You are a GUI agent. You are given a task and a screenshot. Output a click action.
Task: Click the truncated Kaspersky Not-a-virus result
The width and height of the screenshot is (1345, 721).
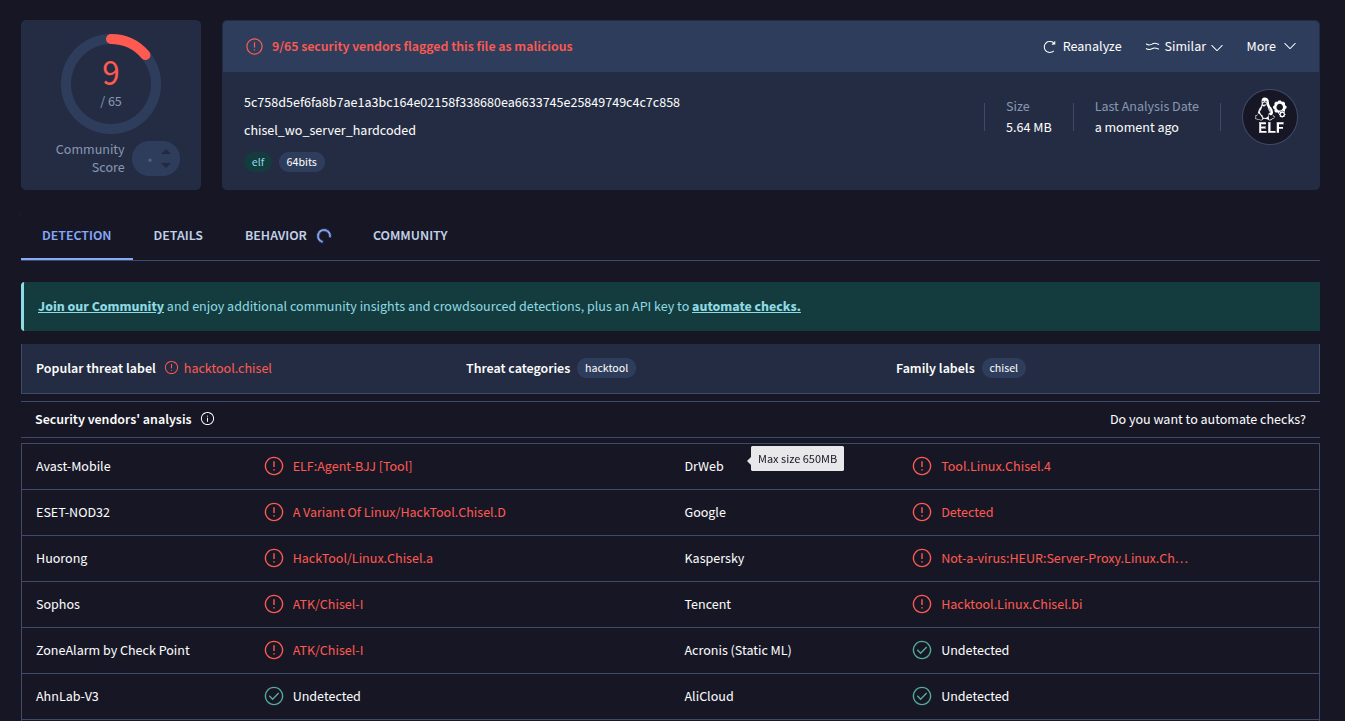tap(1065, 559)
